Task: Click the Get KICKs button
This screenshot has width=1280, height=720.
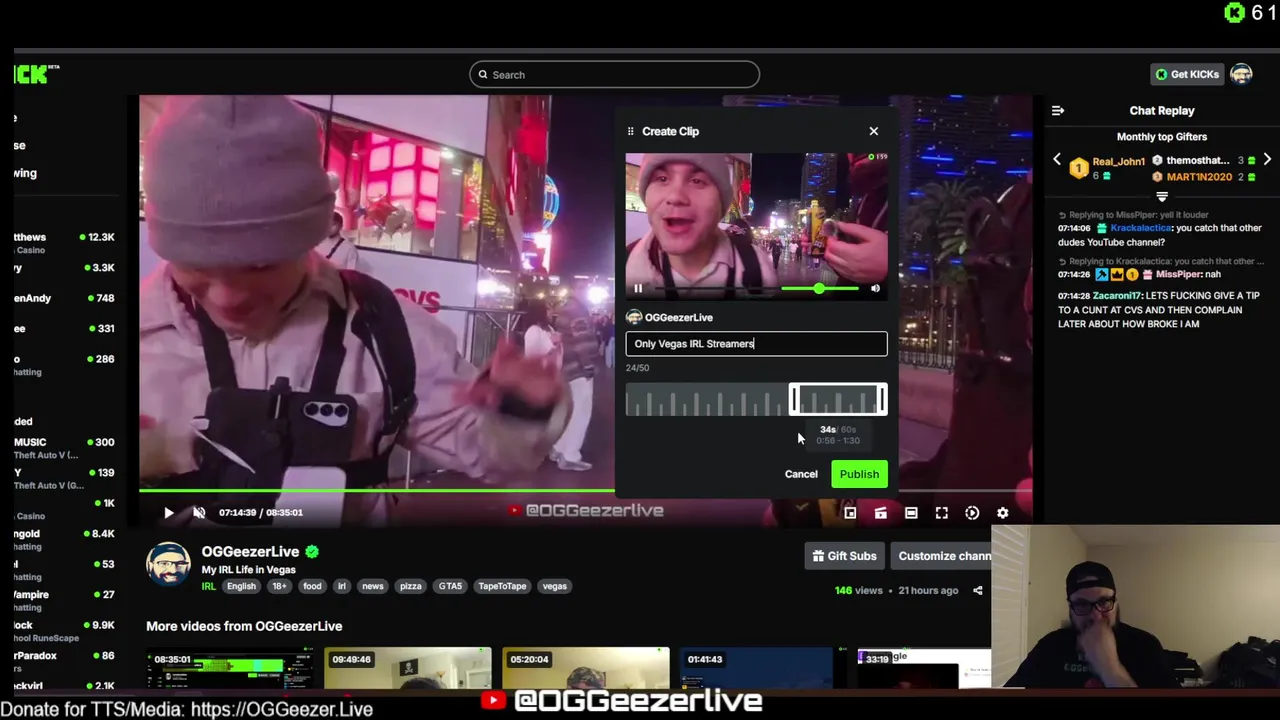Action: coord(1187,74)
